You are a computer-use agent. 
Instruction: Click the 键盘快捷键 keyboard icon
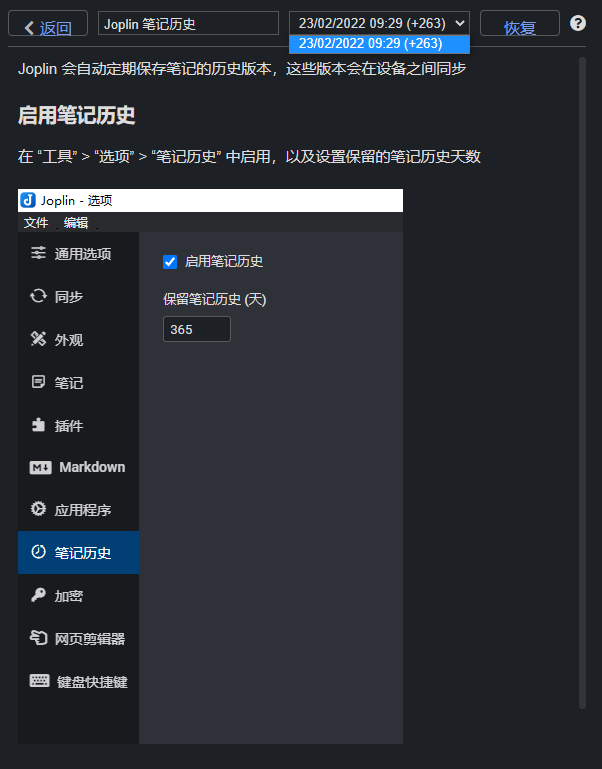click(x=40, y=681)
